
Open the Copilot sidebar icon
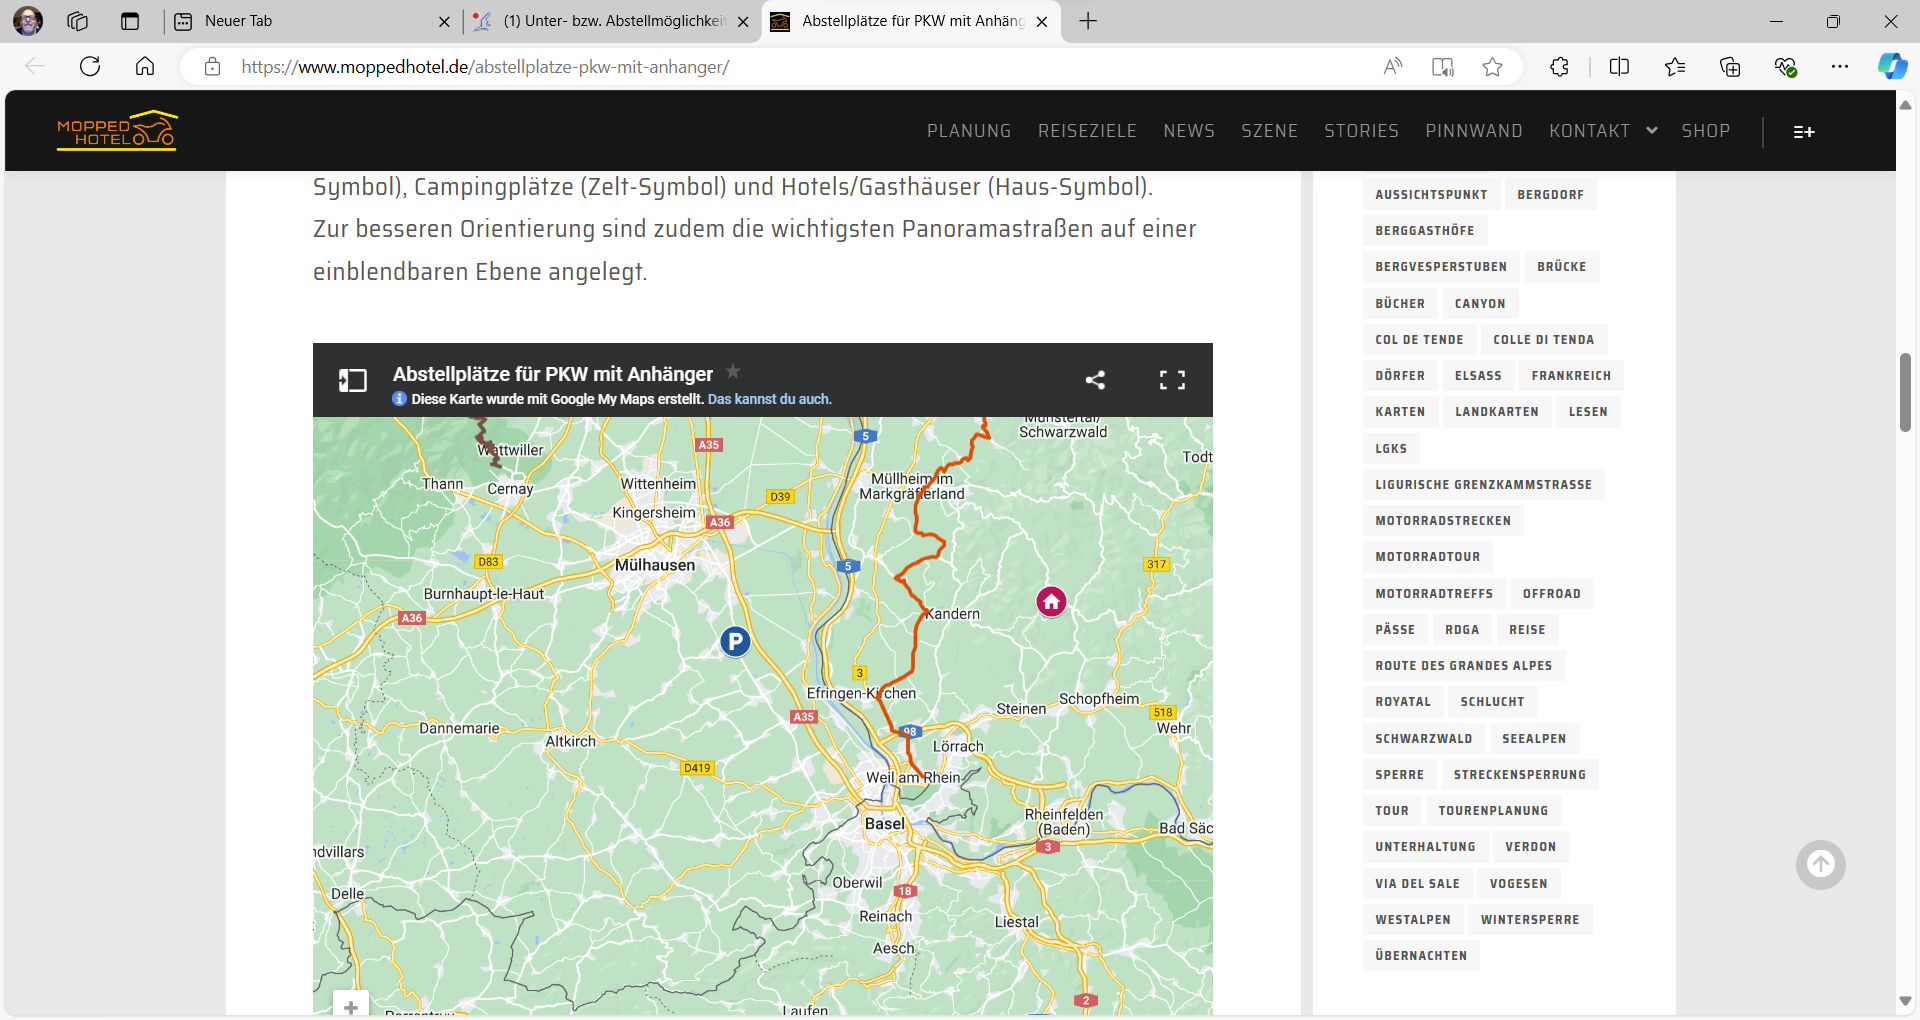tap(1892, 67)
